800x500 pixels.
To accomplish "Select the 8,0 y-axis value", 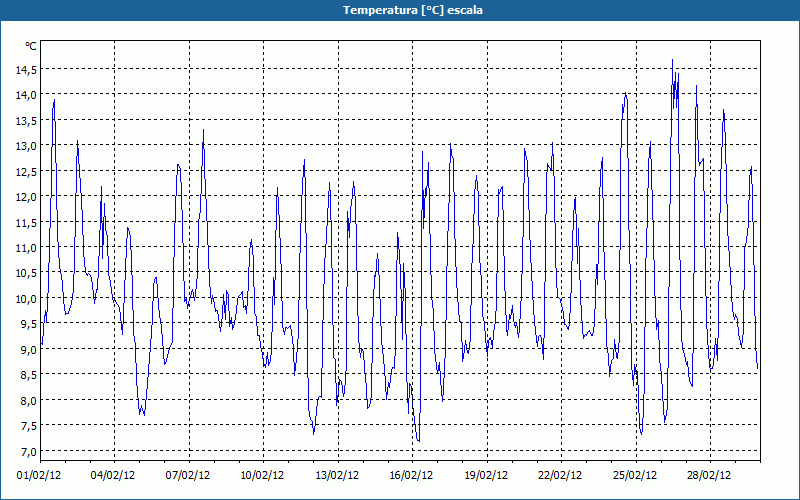I will pyautogui.click(x=29, y=400).
